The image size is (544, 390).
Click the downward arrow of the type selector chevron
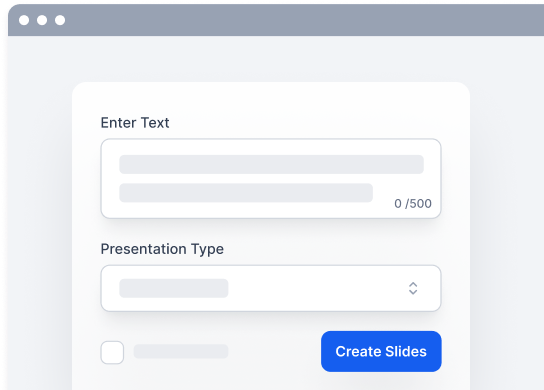[x=413, y=292]
